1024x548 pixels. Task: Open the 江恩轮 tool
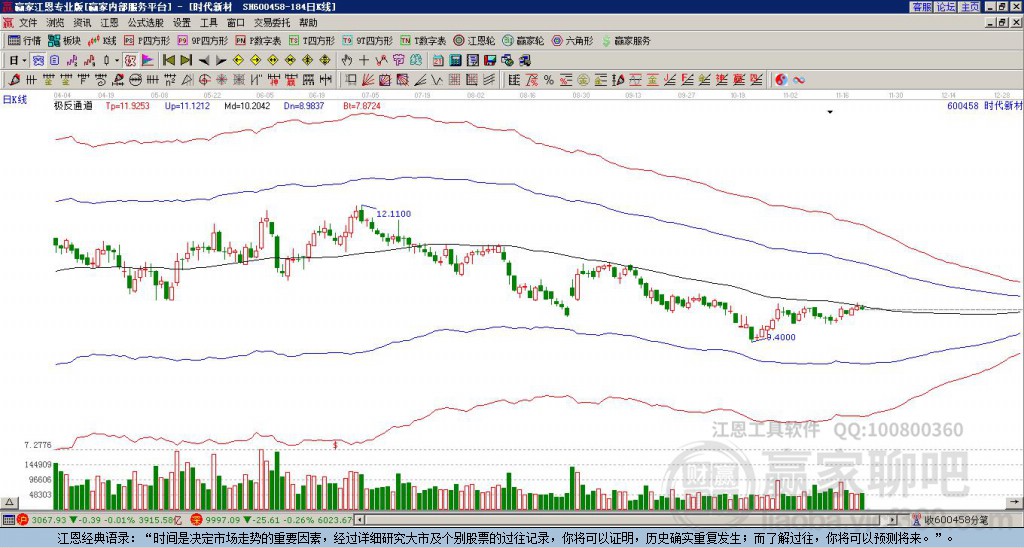(x=474, y=41)
